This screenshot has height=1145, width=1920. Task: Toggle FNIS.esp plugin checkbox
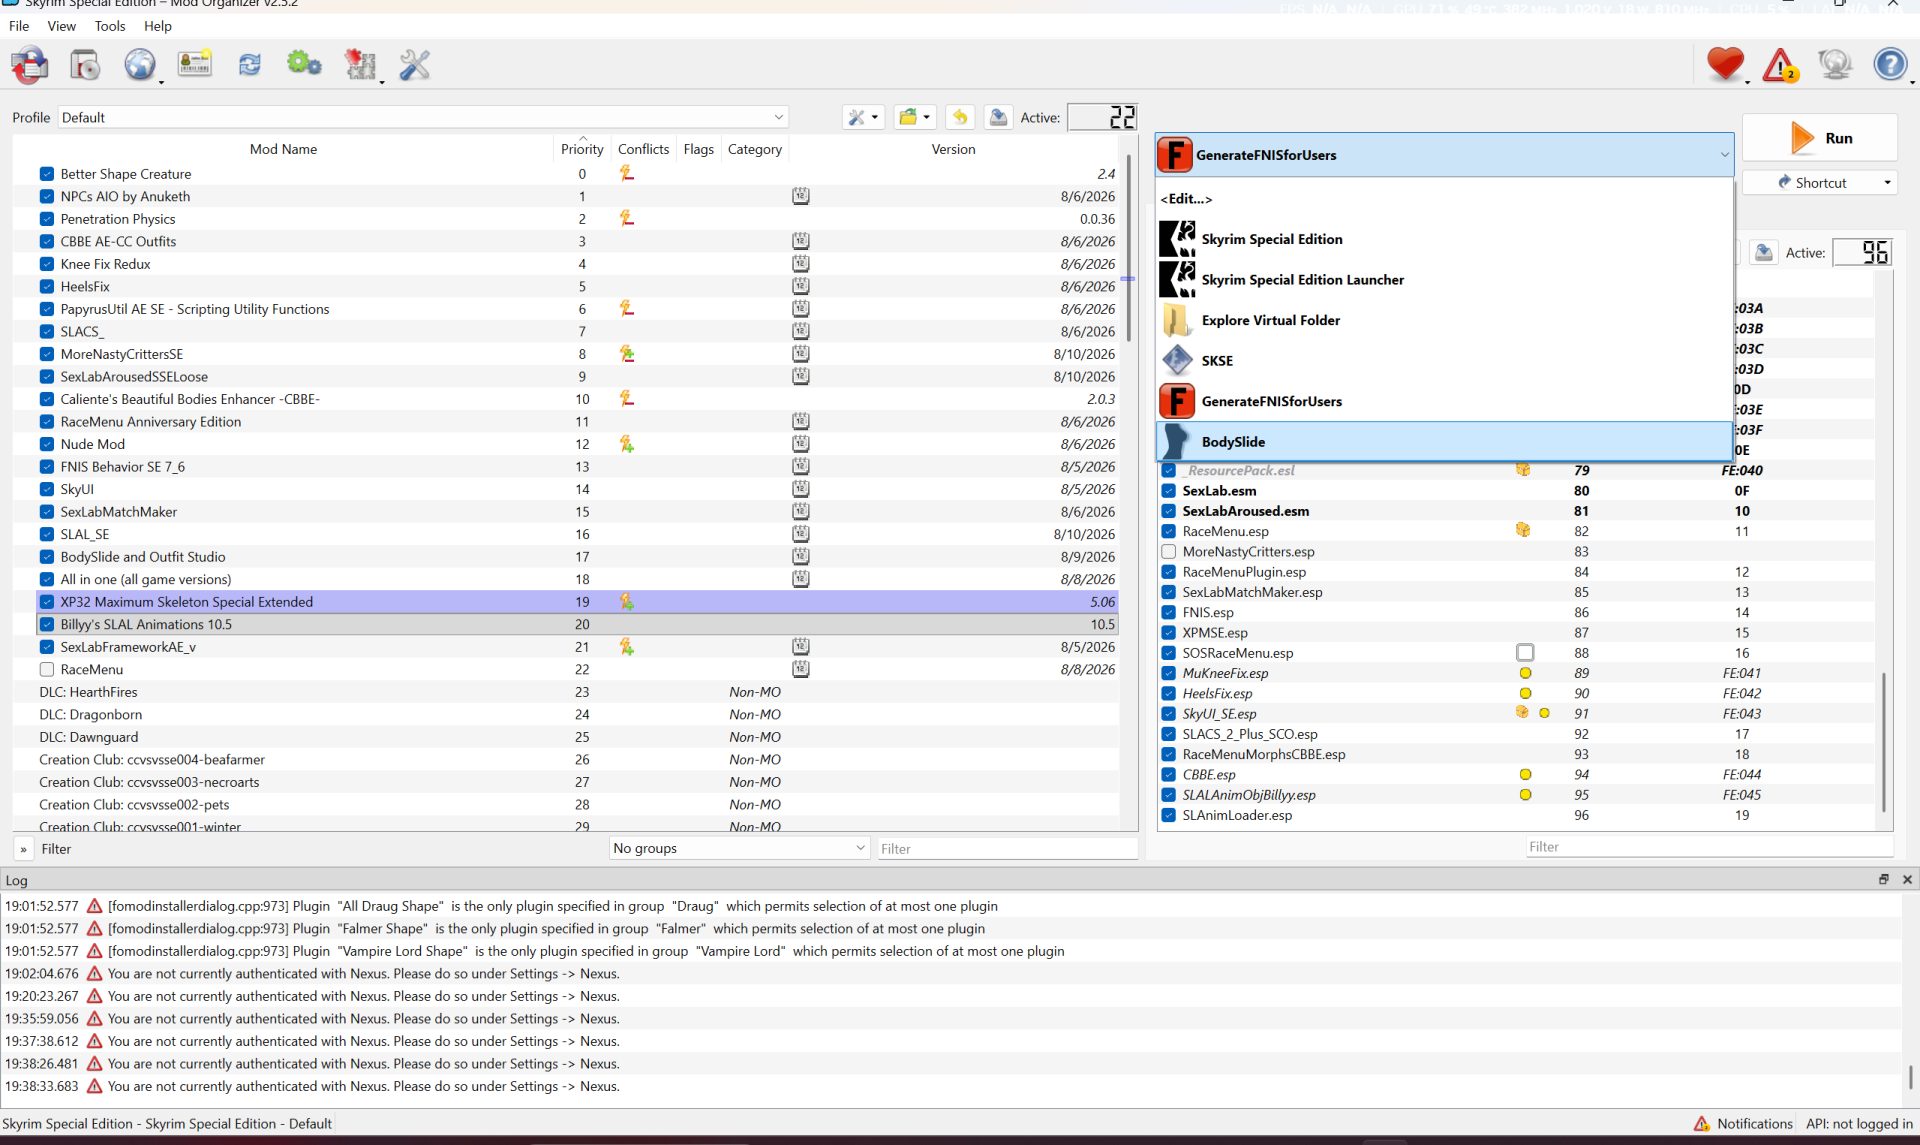(x=1168, y=612)
